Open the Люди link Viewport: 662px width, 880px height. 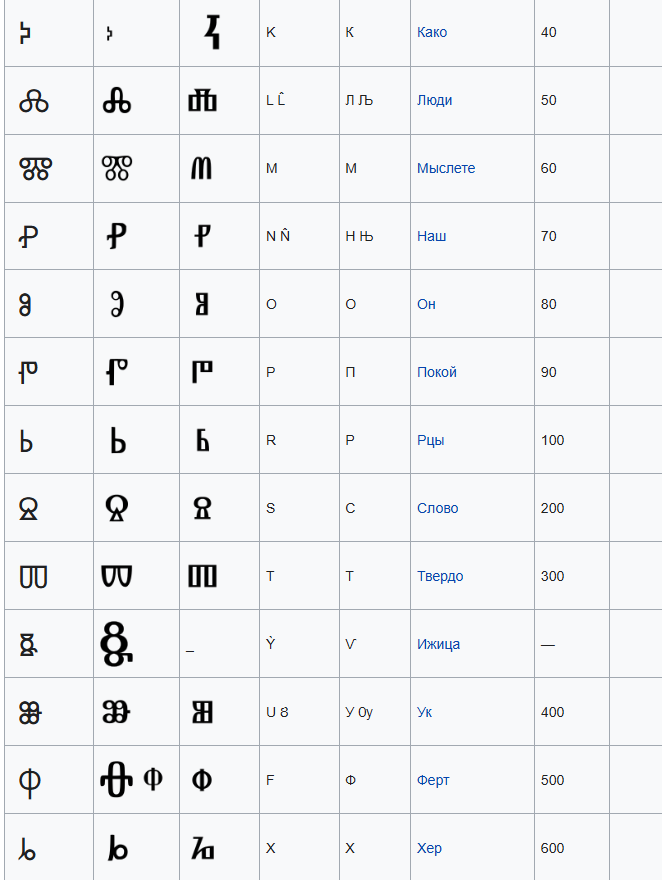point(434,100)
